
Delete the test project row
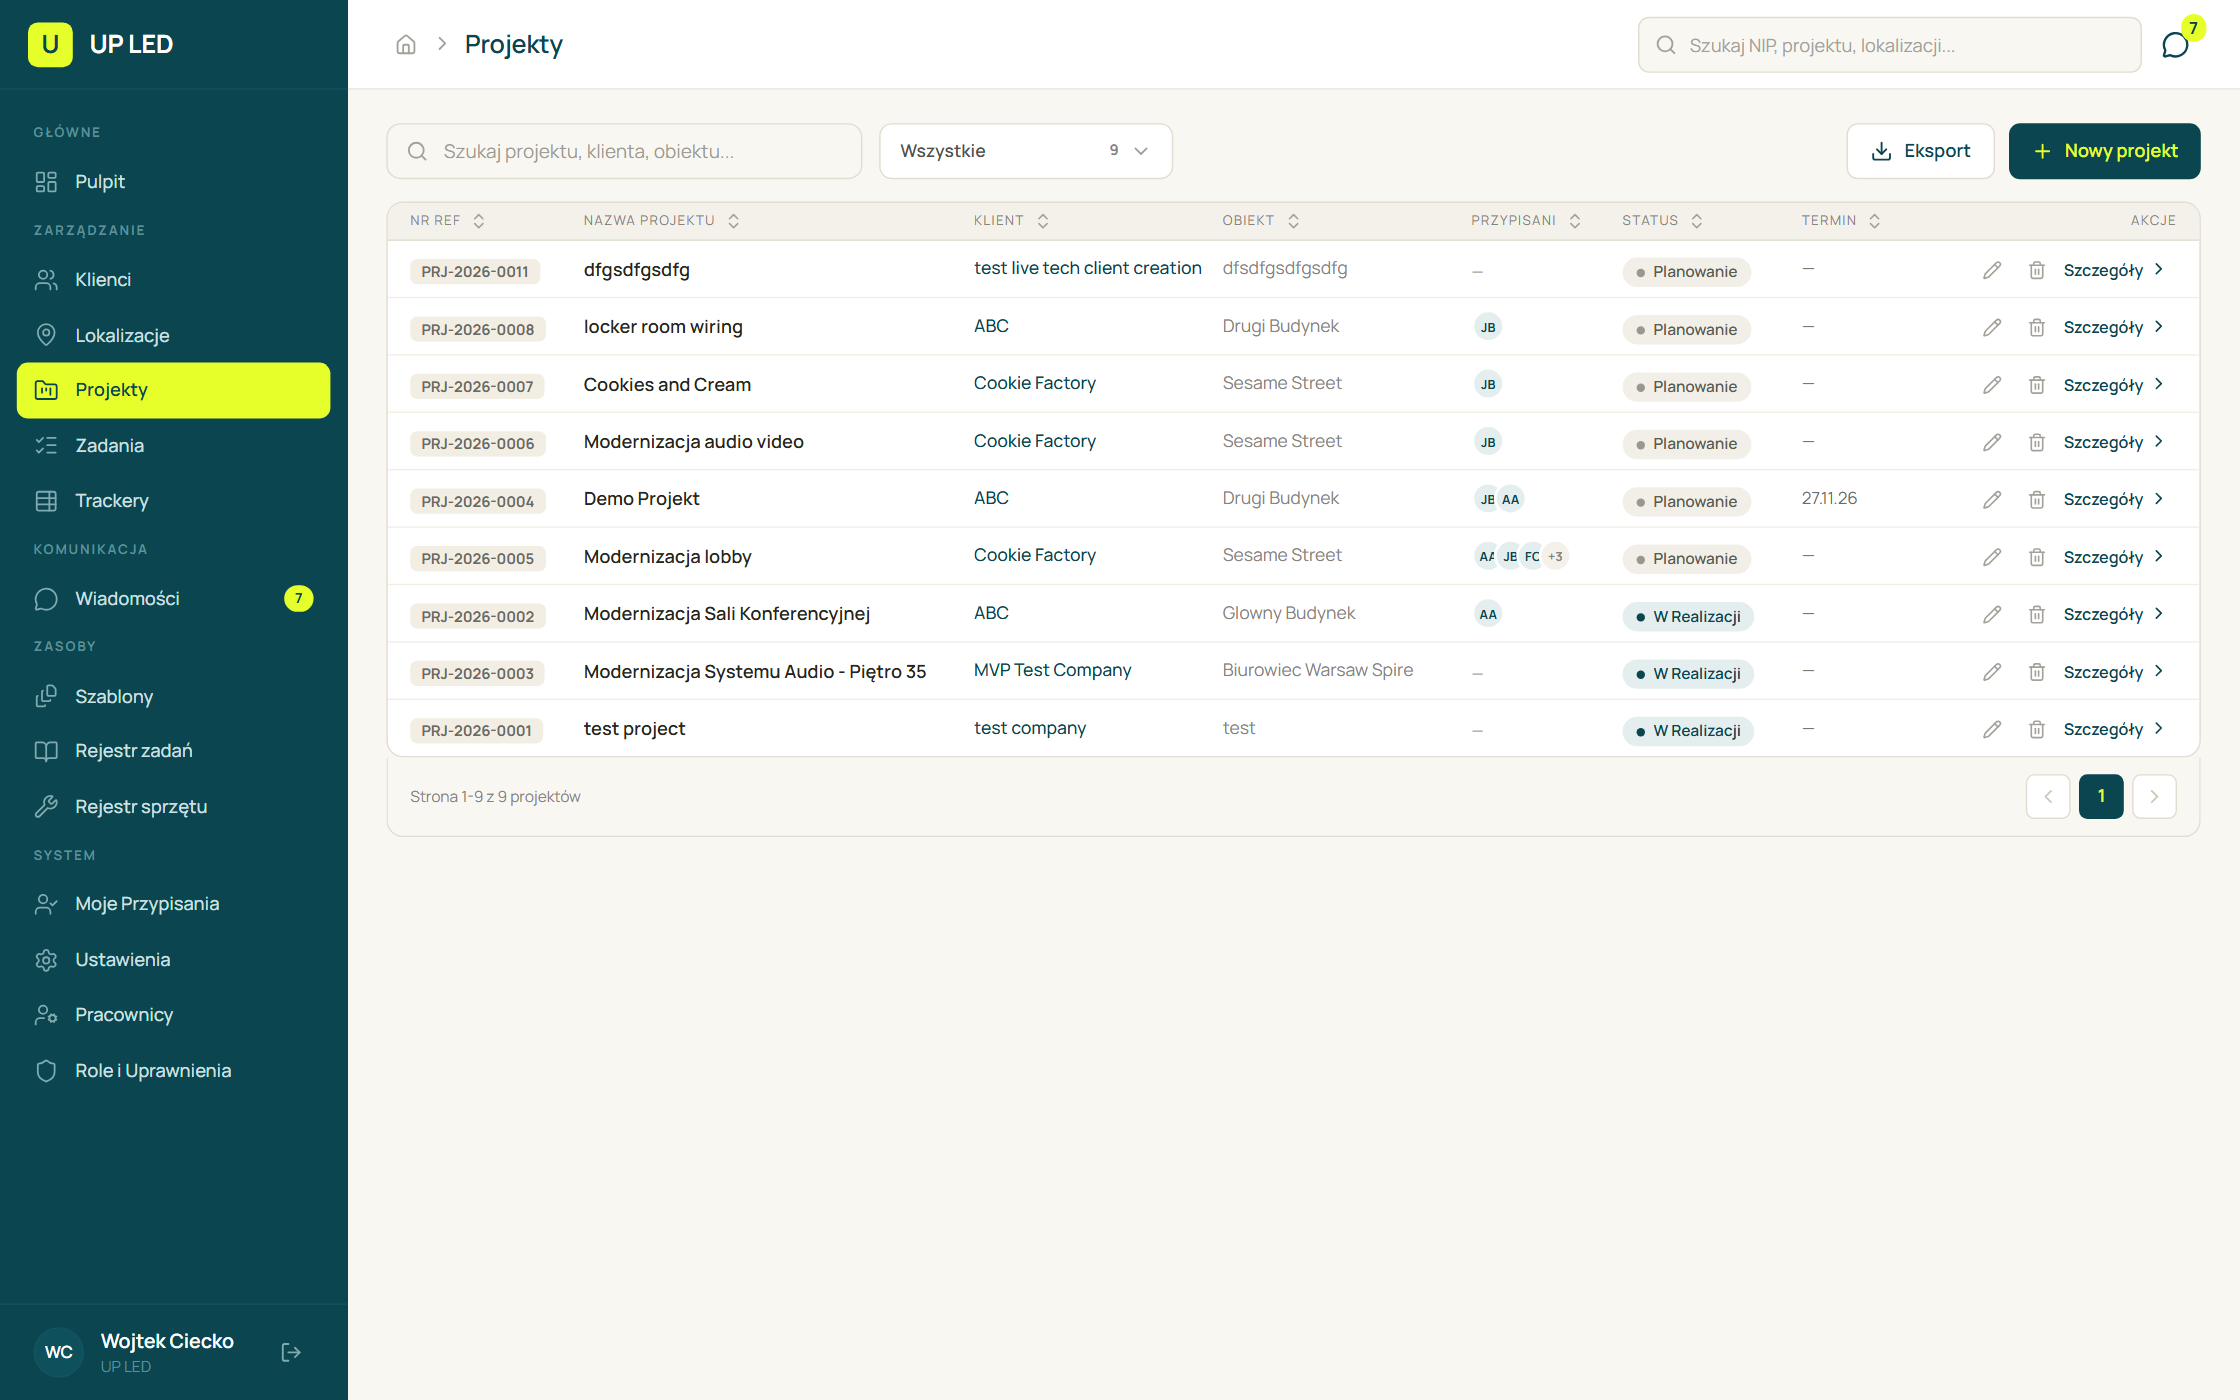(2036, 729)
